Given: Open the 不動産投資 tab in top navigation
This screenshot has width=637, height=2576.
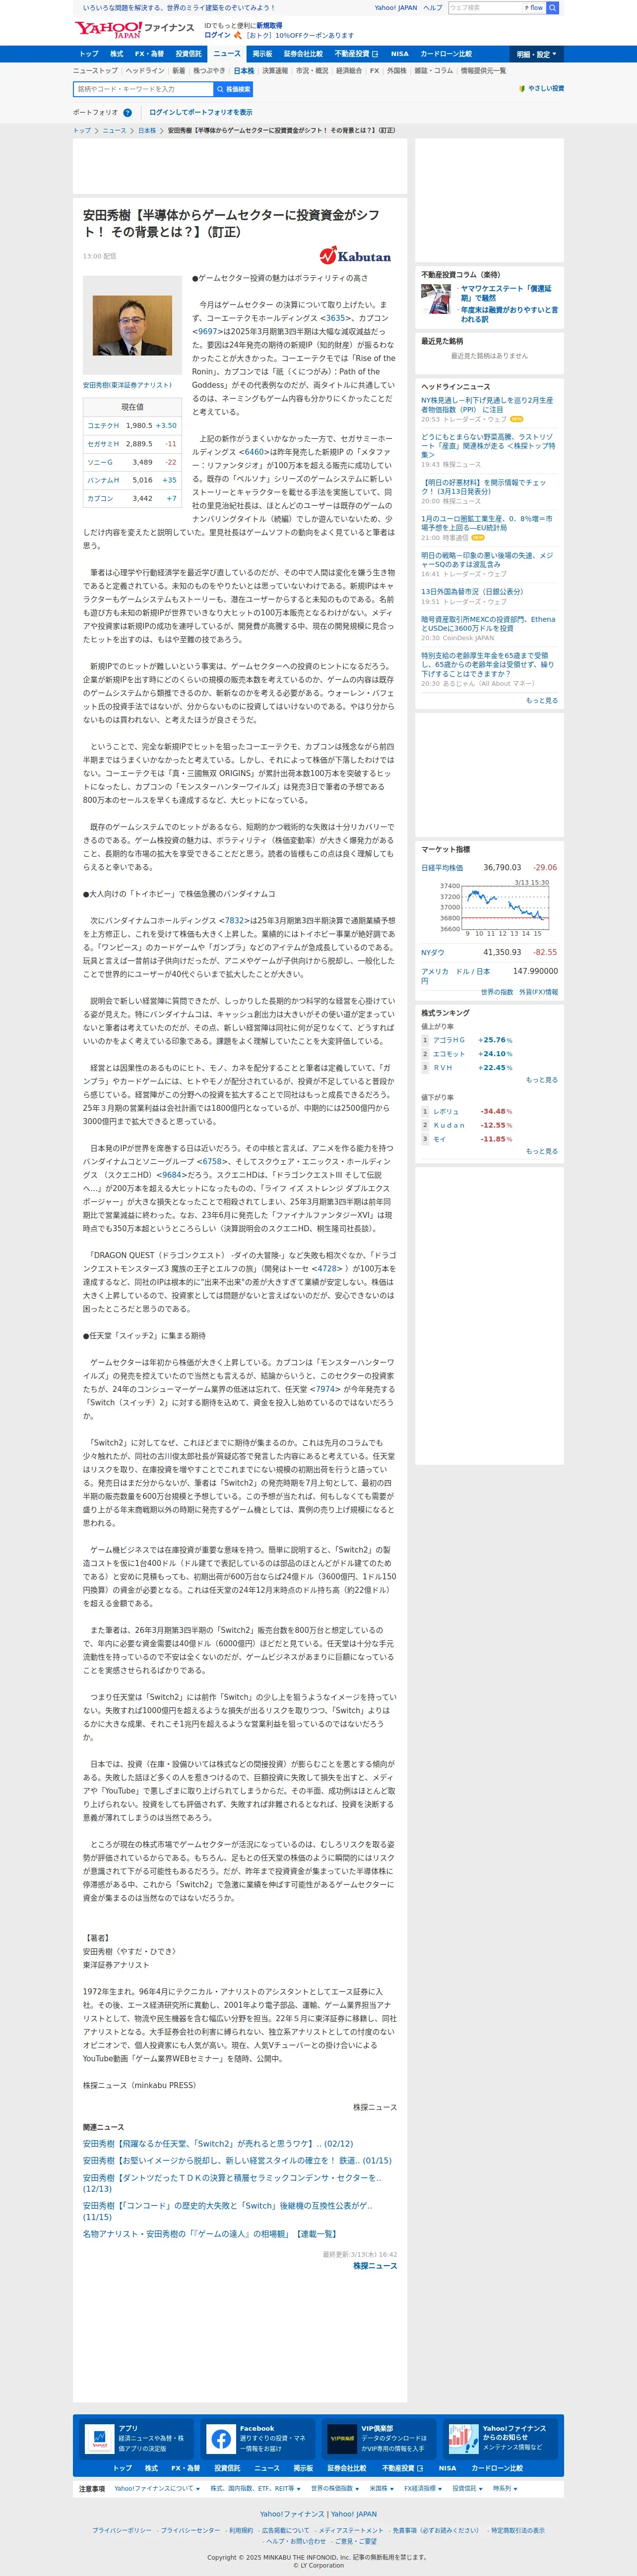Looking at the screenshot, I should coord(357,54).
